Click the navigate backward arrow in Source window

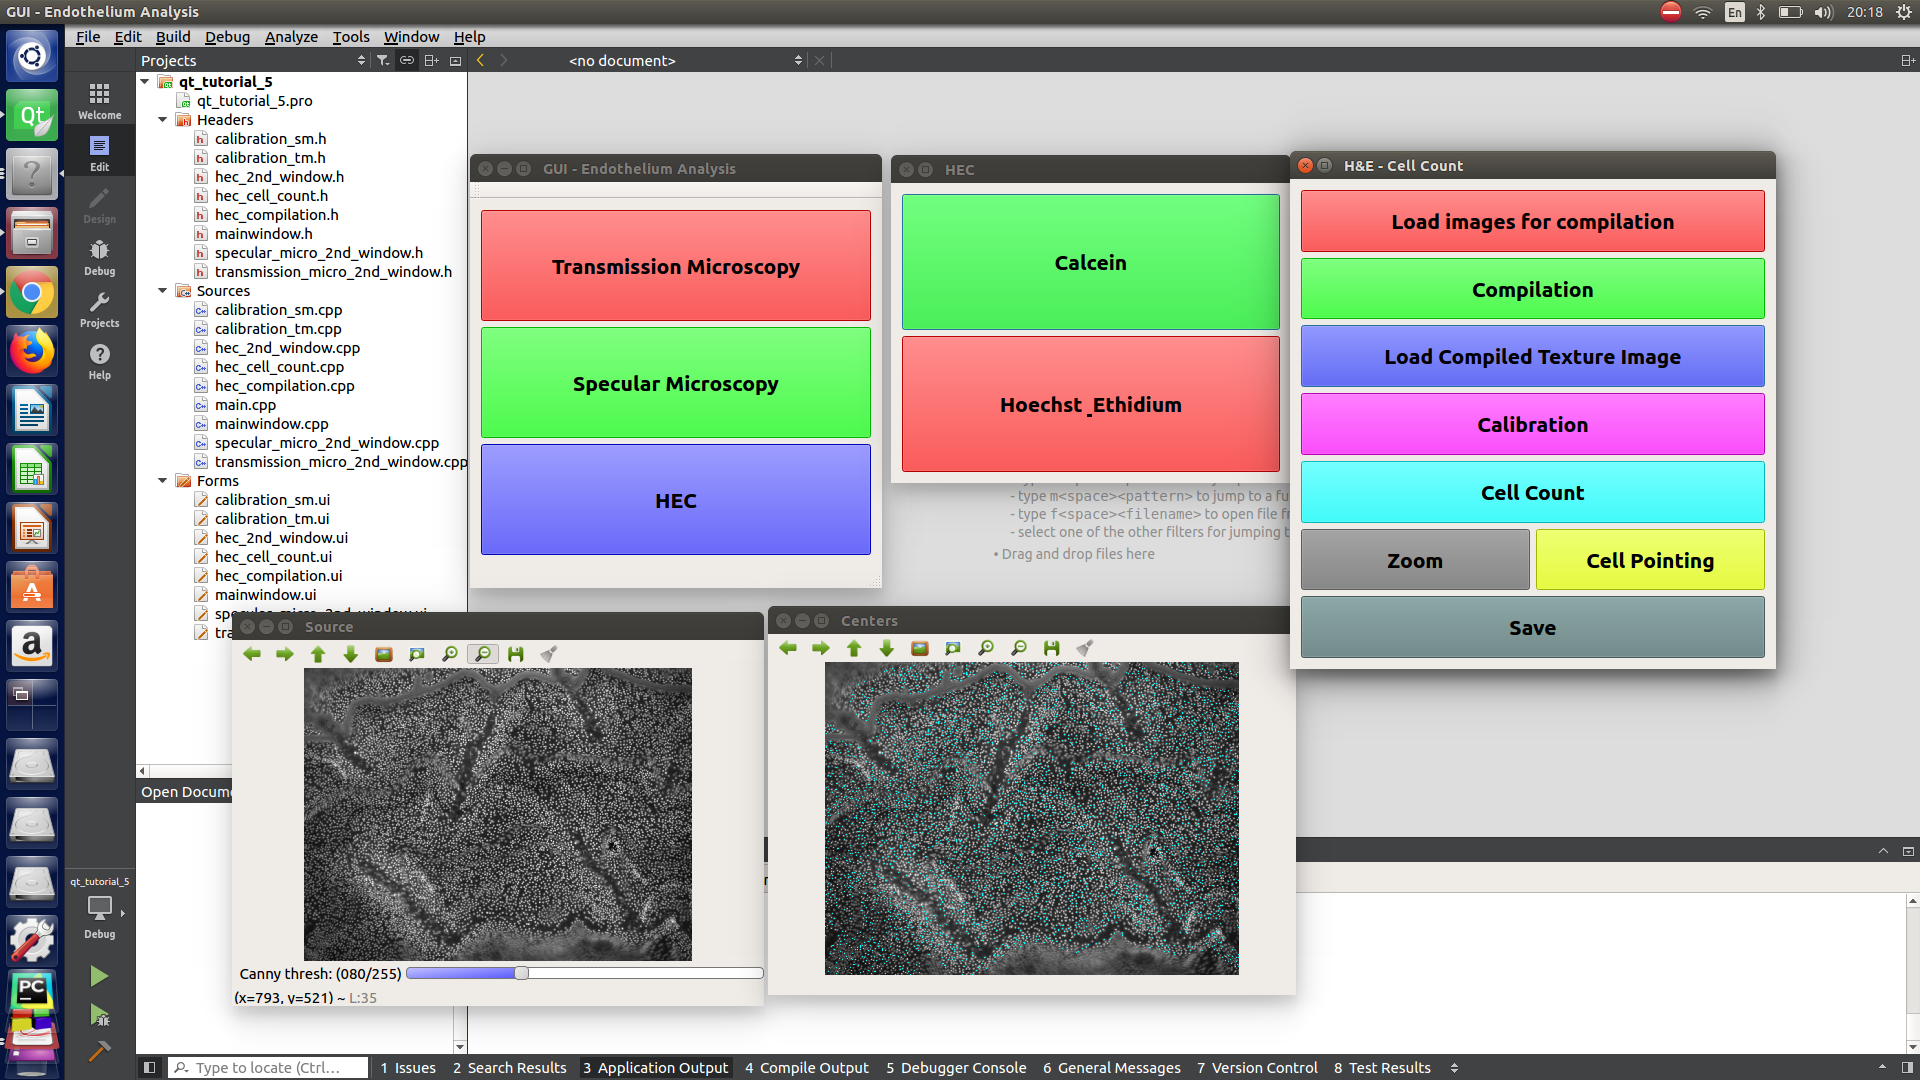pos(251,653)
